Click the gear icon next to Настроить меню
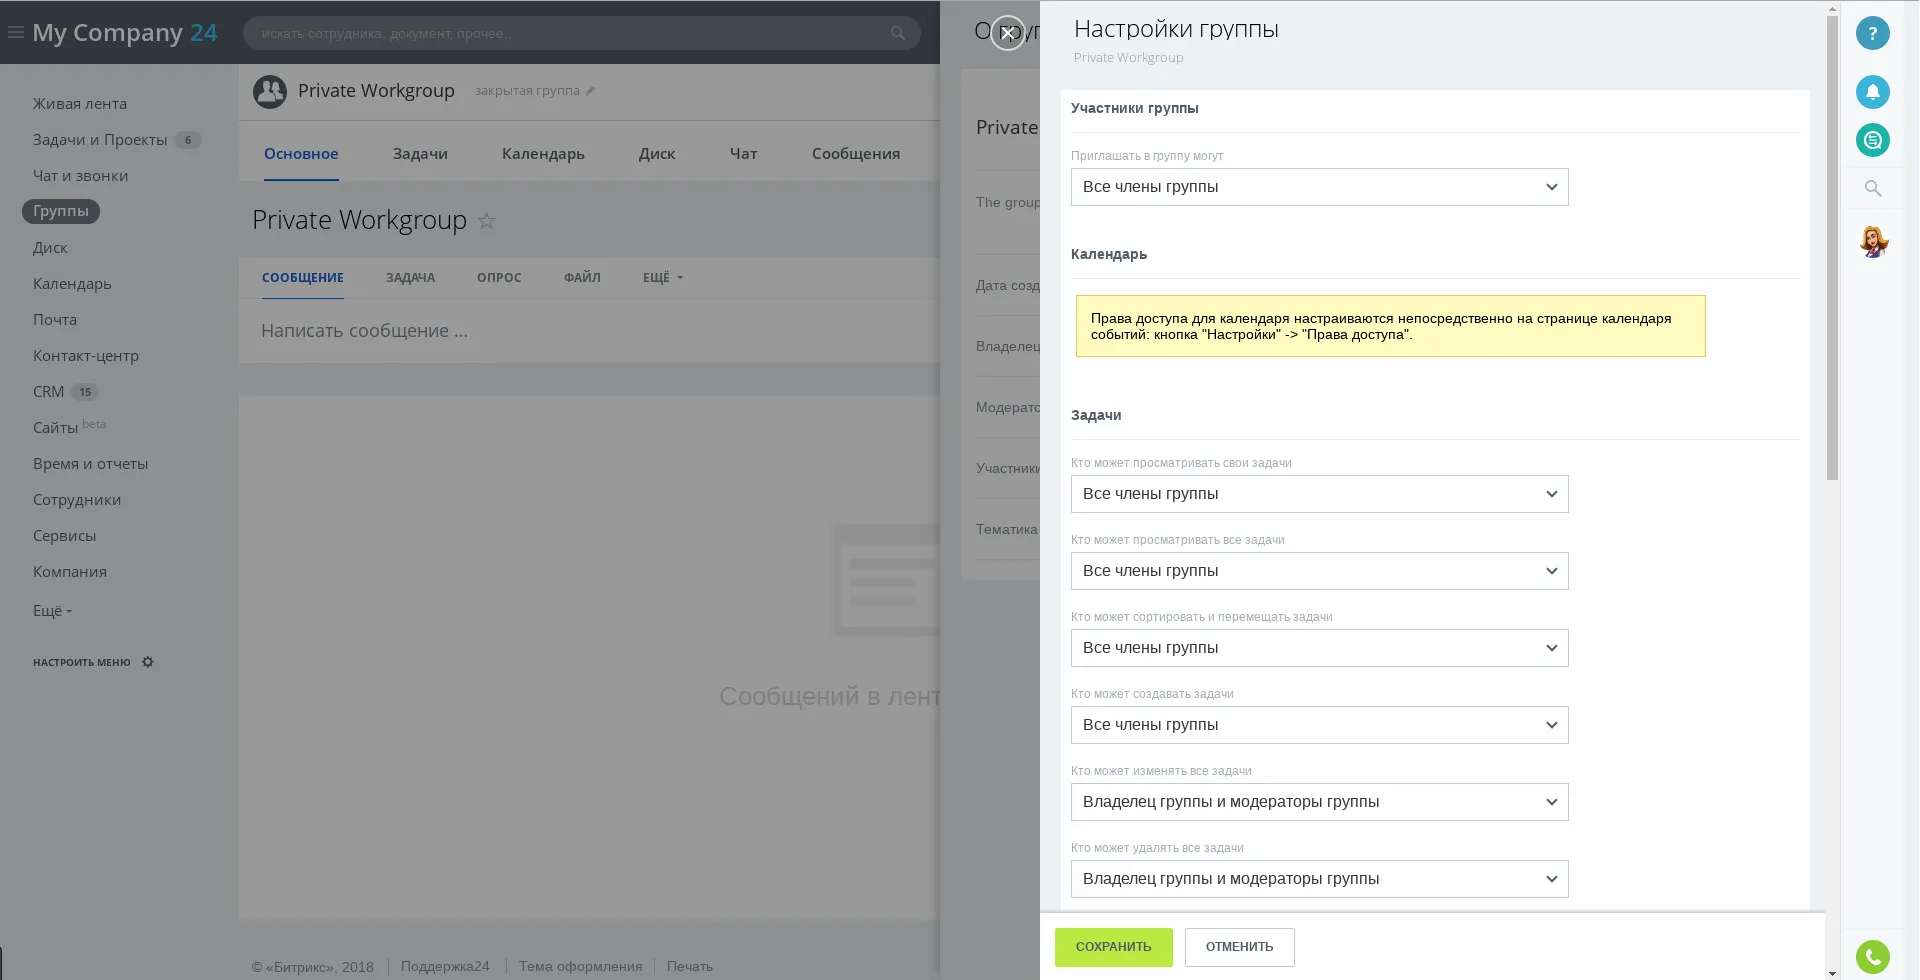Image resolution: width=1920 pixels, height=980 pixels. tap(148, 662)
